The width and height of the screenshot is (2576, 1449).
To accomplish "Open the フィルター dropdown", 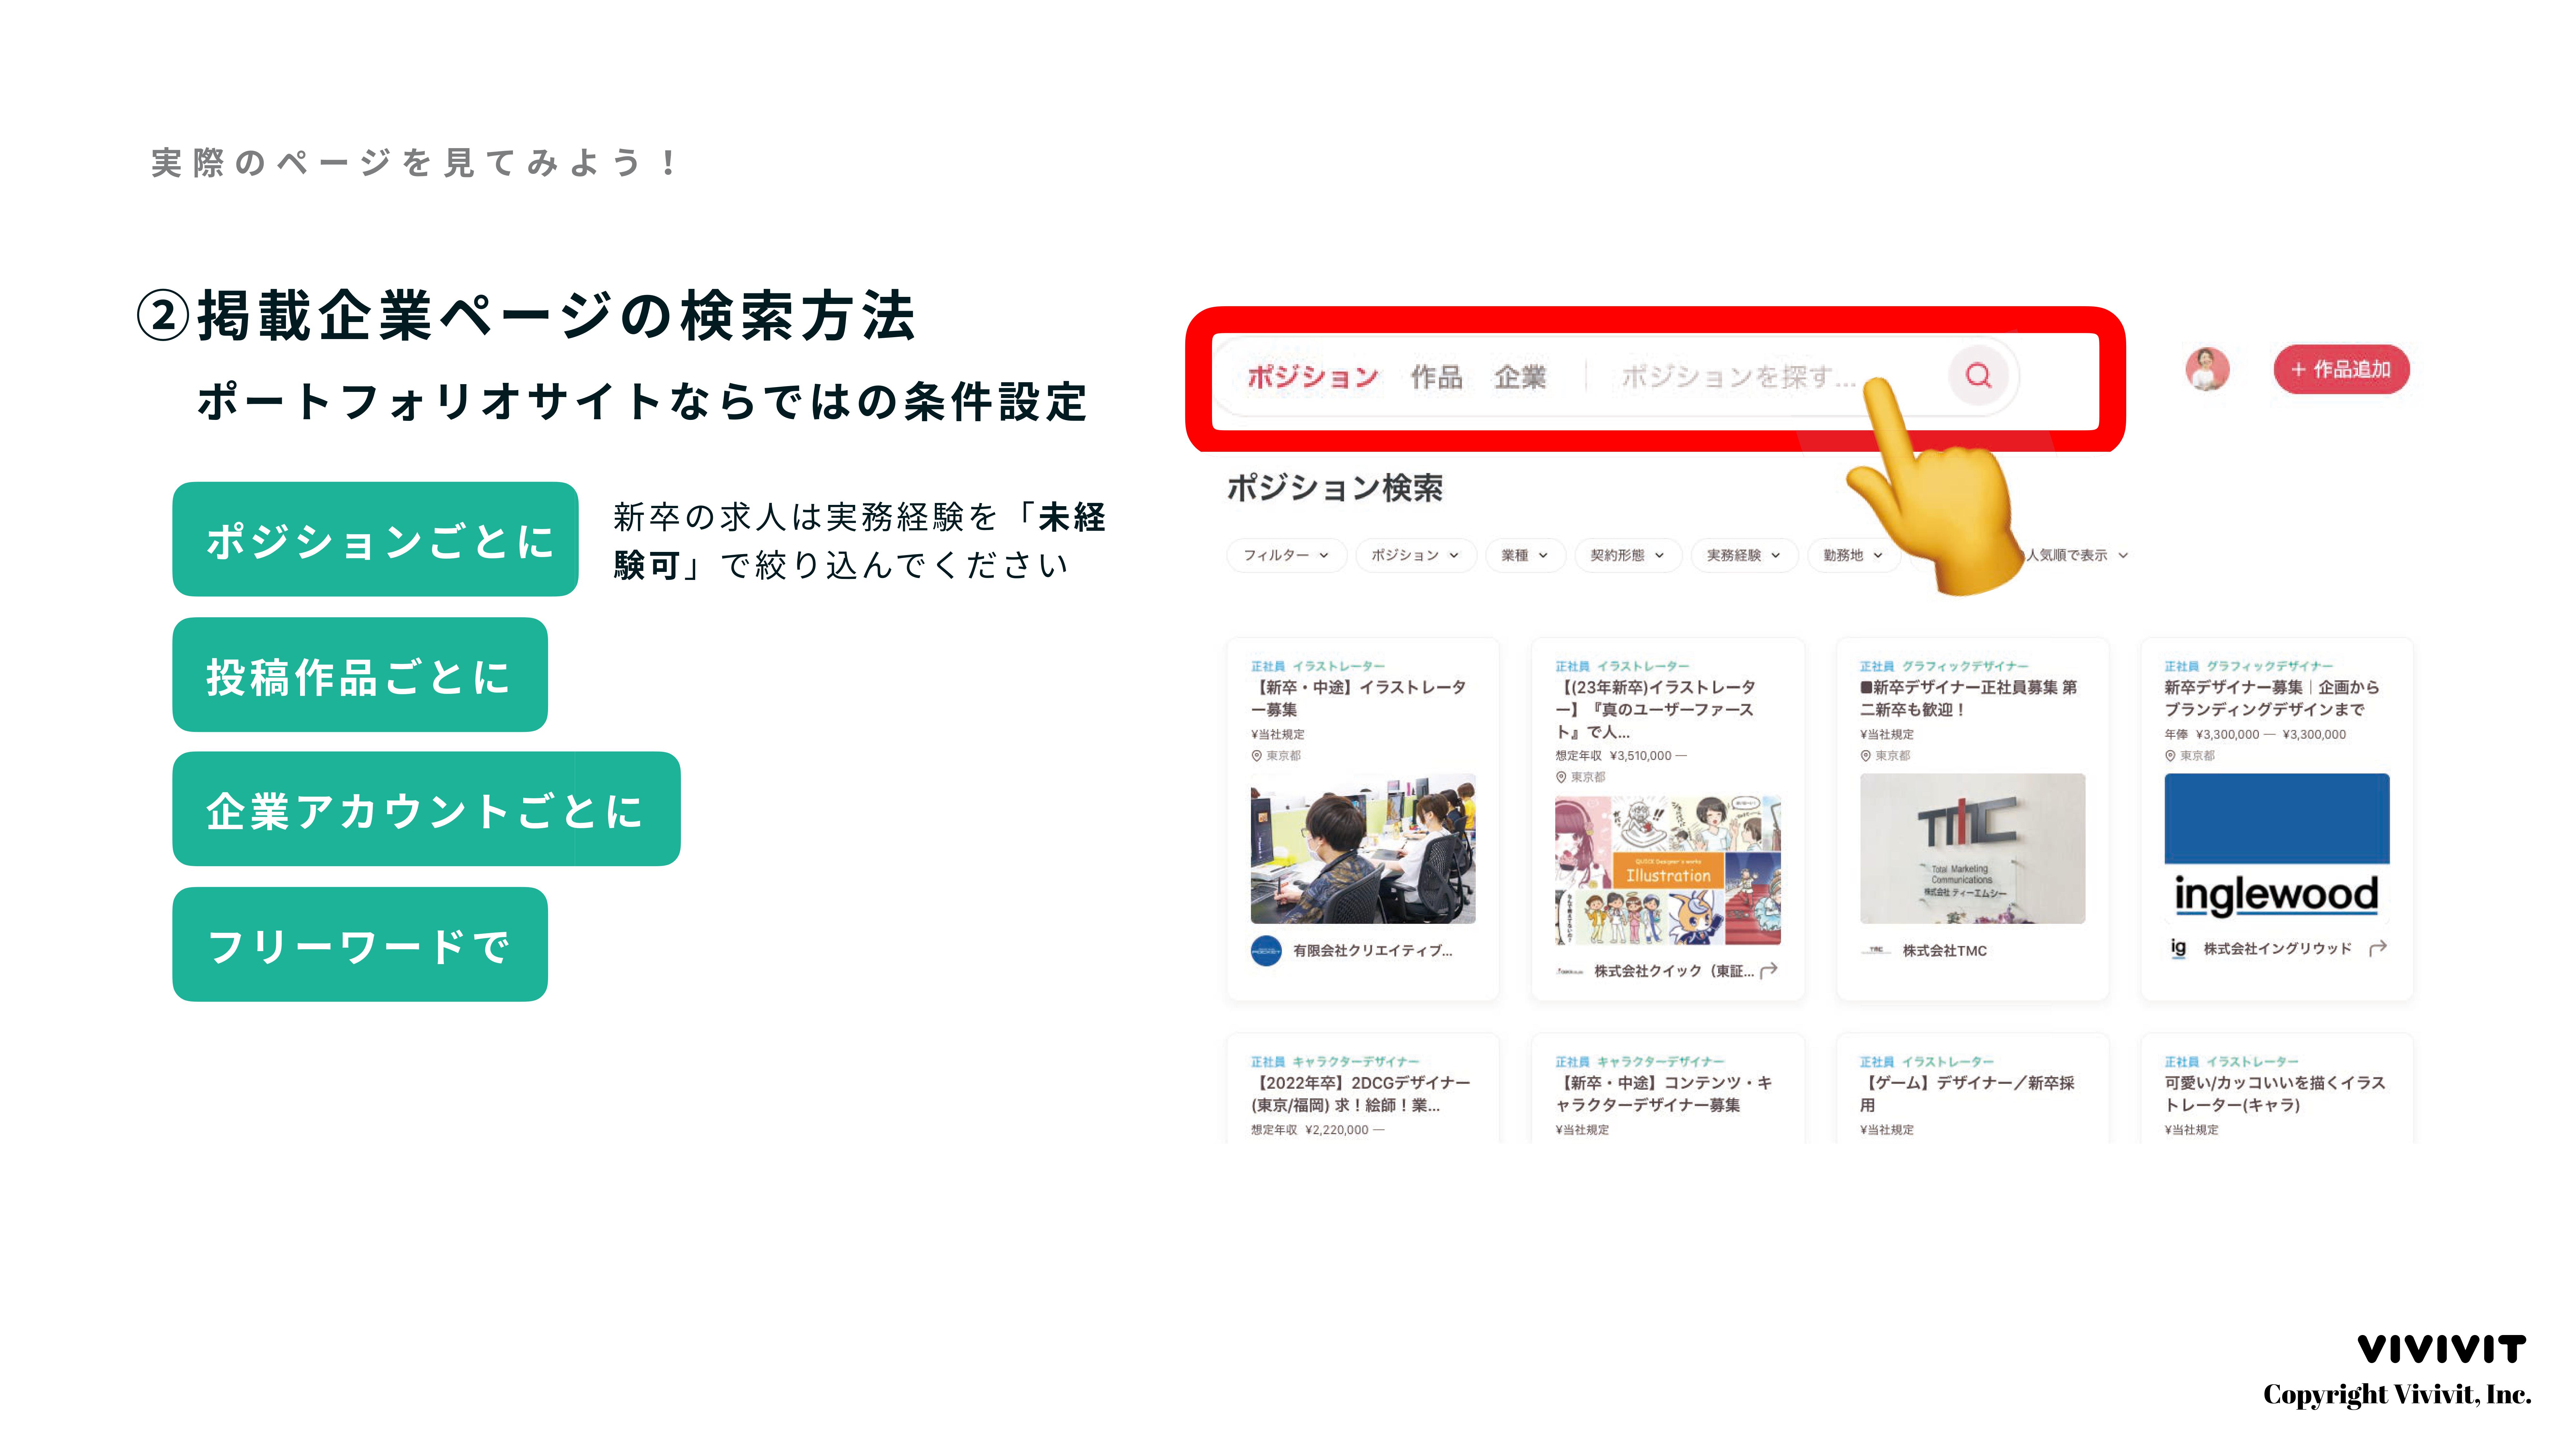I will coord(1286,555).
